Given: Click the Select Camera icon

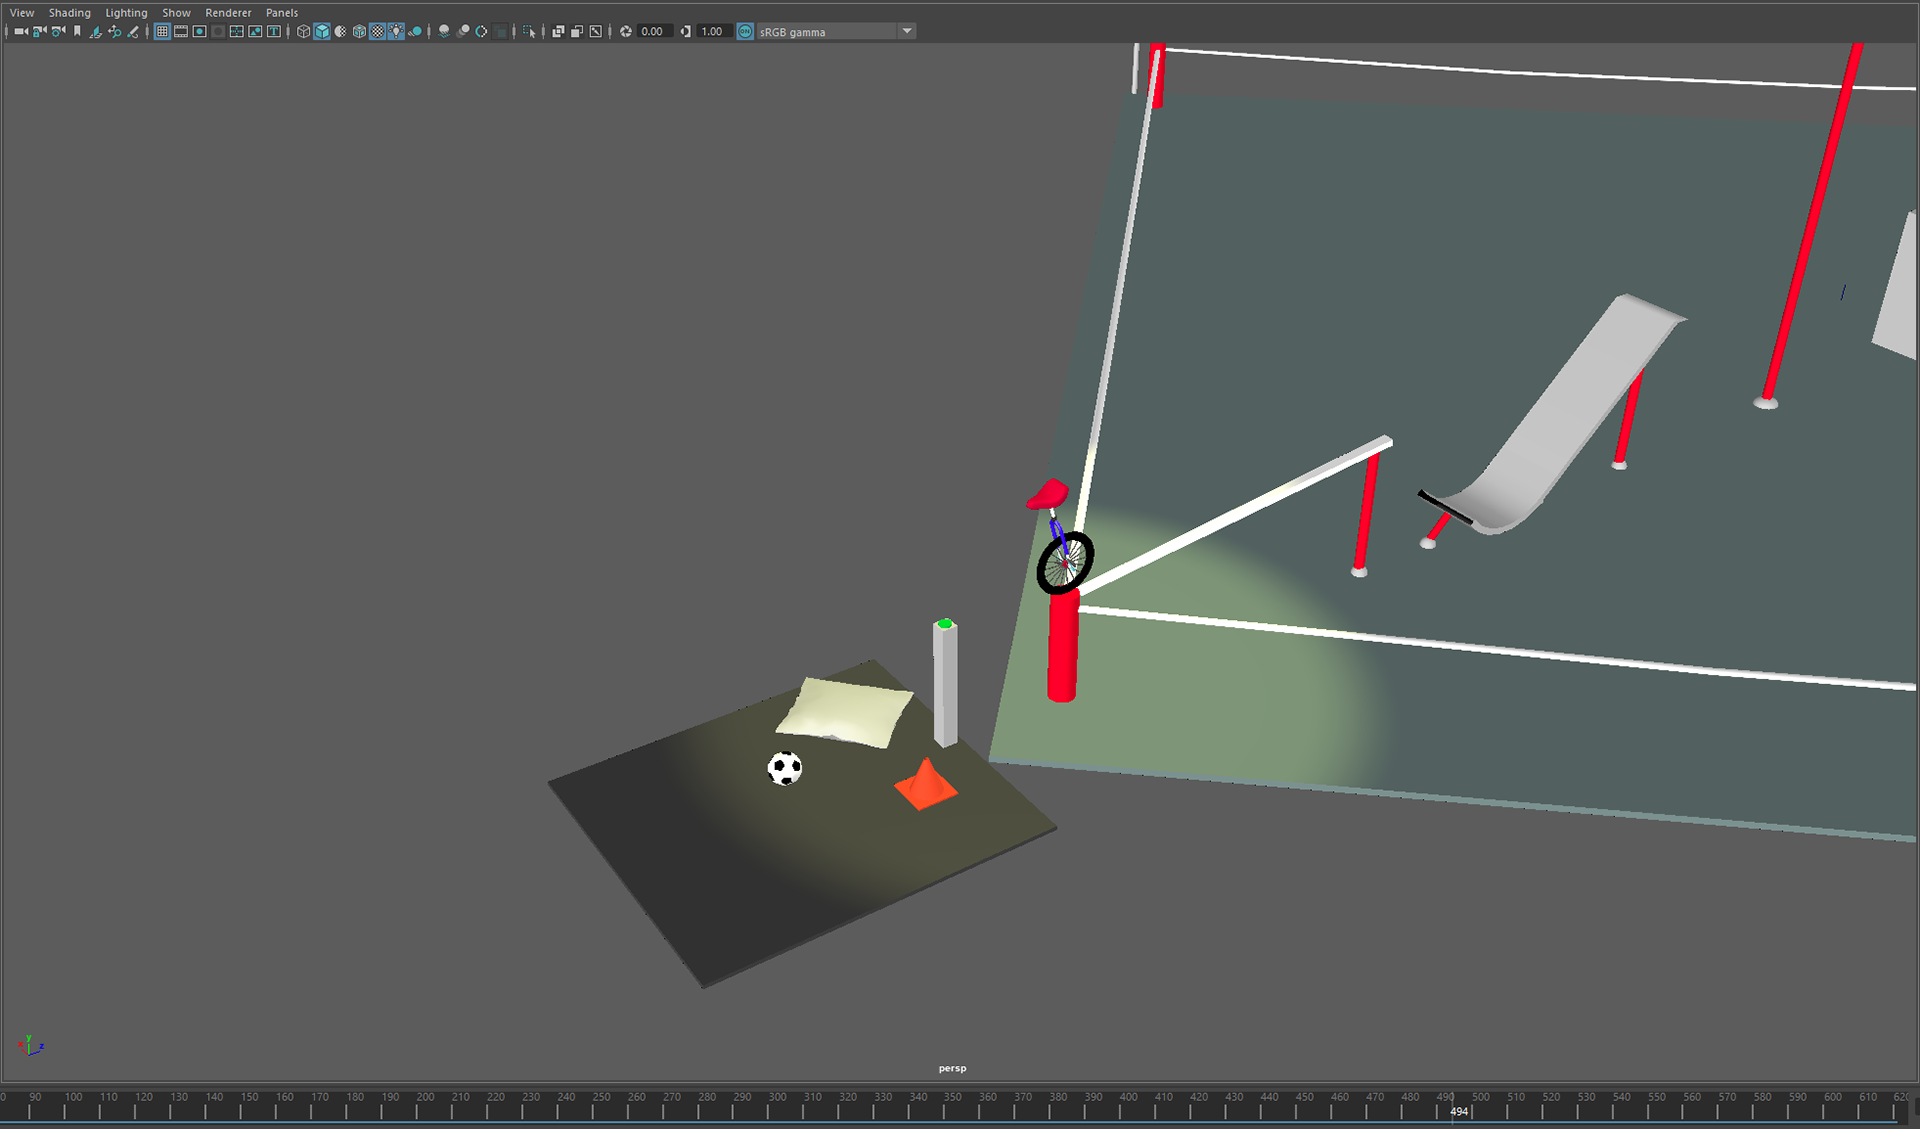Looking at the screenshot, I should pyautogui.click(x=20, y=32).
